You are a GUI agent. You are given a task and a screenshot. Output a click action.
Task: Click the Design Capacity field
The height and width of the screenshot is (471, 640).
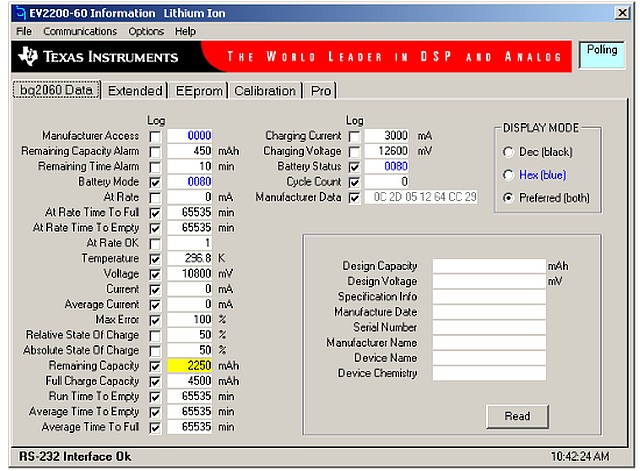(489, 266)
